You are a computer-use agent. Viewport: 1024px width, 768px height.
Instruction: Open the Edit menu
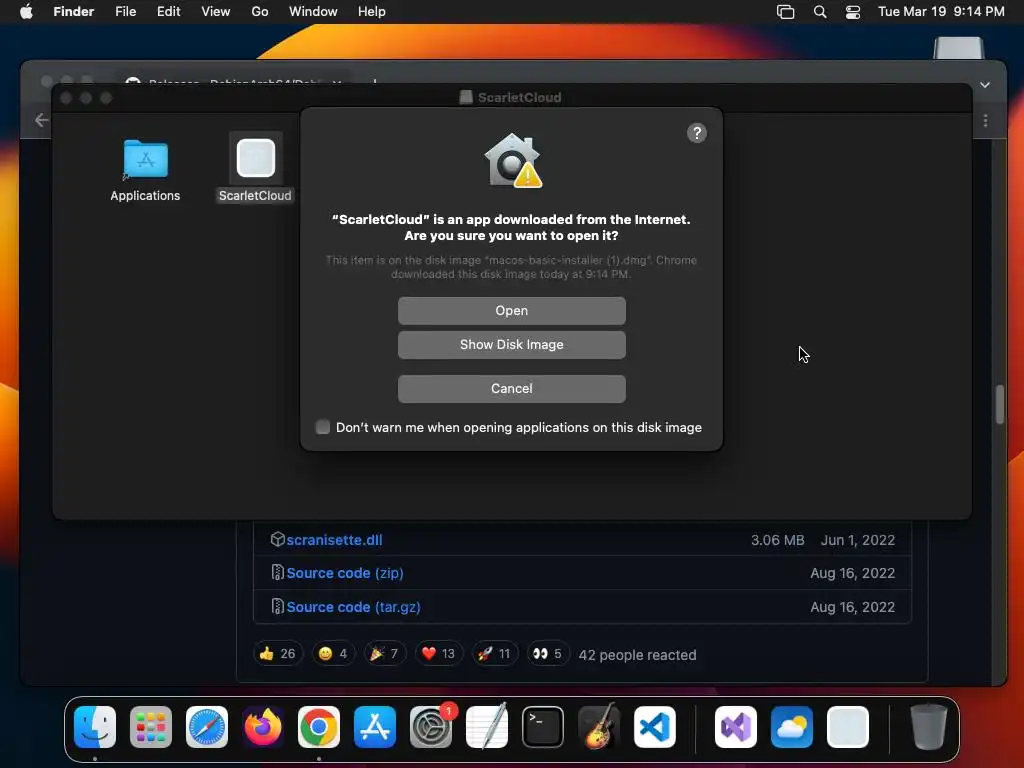tap(168, 12)
